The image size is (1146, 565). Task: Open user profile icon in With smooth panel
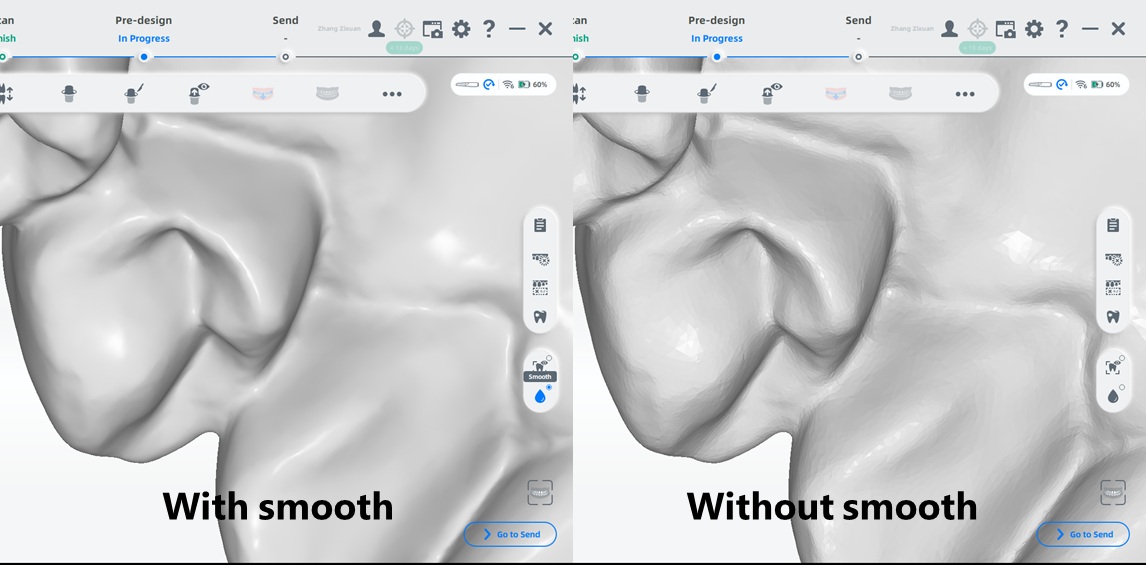(376, 29)
